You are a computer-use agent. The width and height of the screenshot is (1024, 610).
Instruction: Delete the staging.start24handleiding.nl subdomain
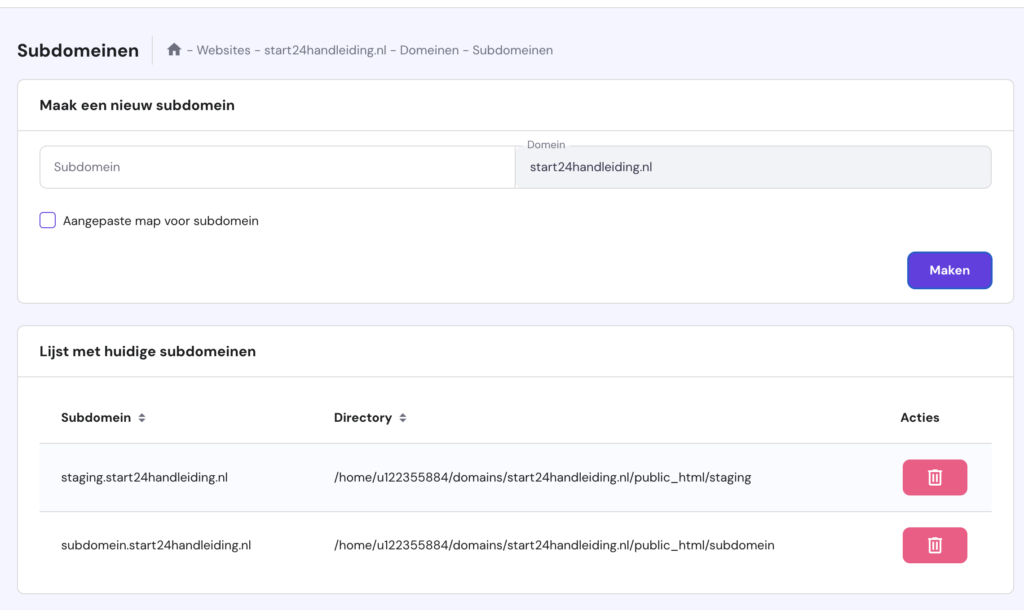coord(934,478)
